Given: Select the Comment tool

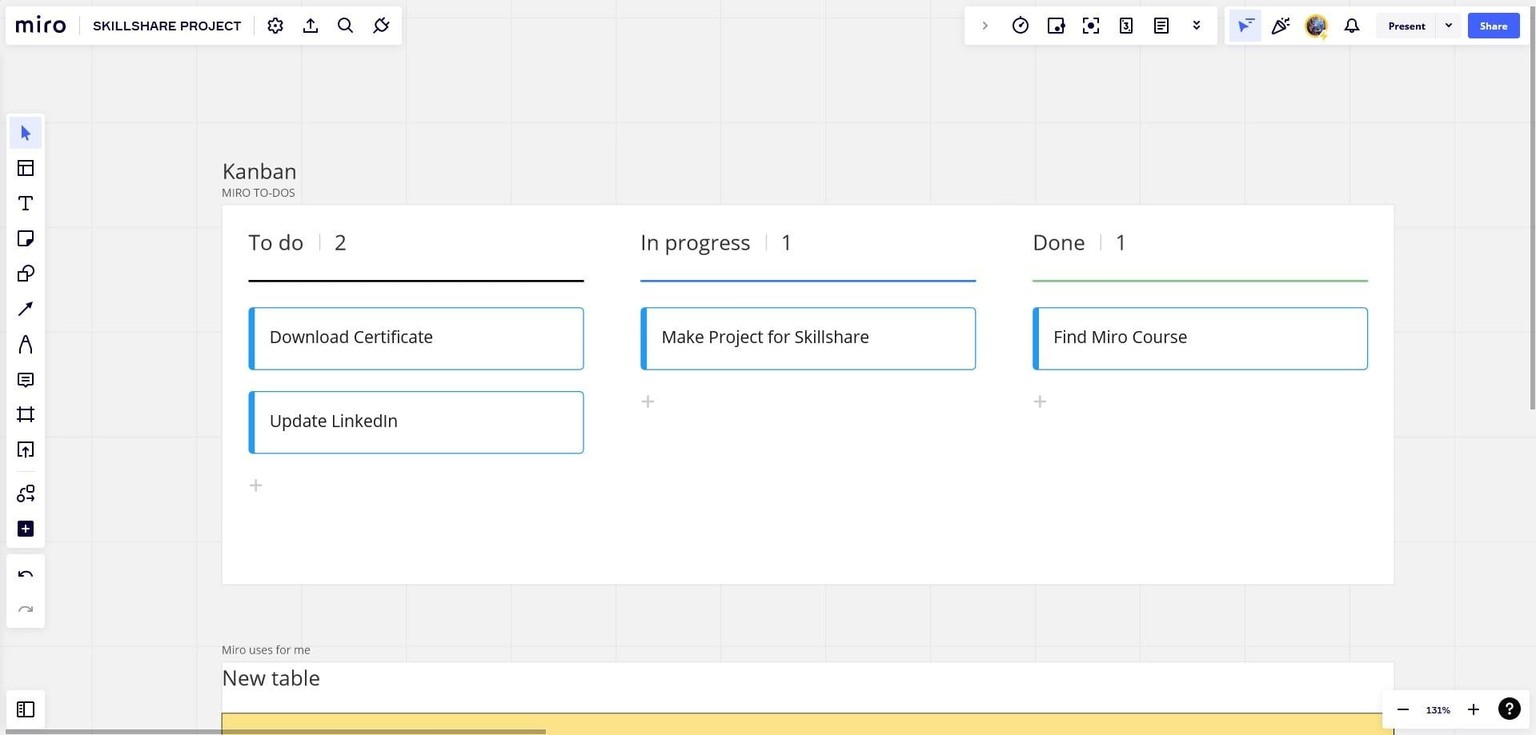Looking at the screenshot, I should (x=26, y=379).
